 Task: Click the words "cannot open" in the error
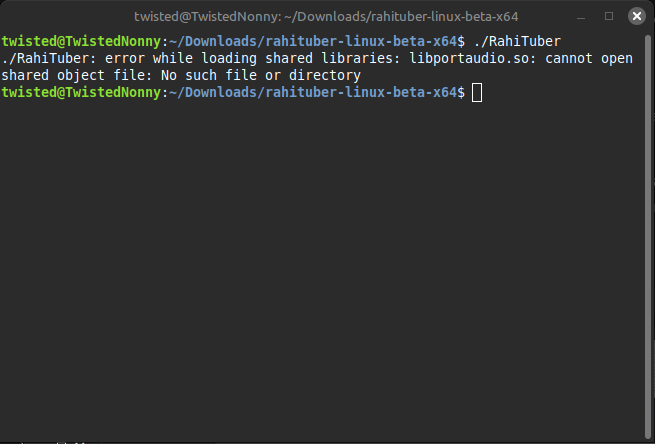589,58
